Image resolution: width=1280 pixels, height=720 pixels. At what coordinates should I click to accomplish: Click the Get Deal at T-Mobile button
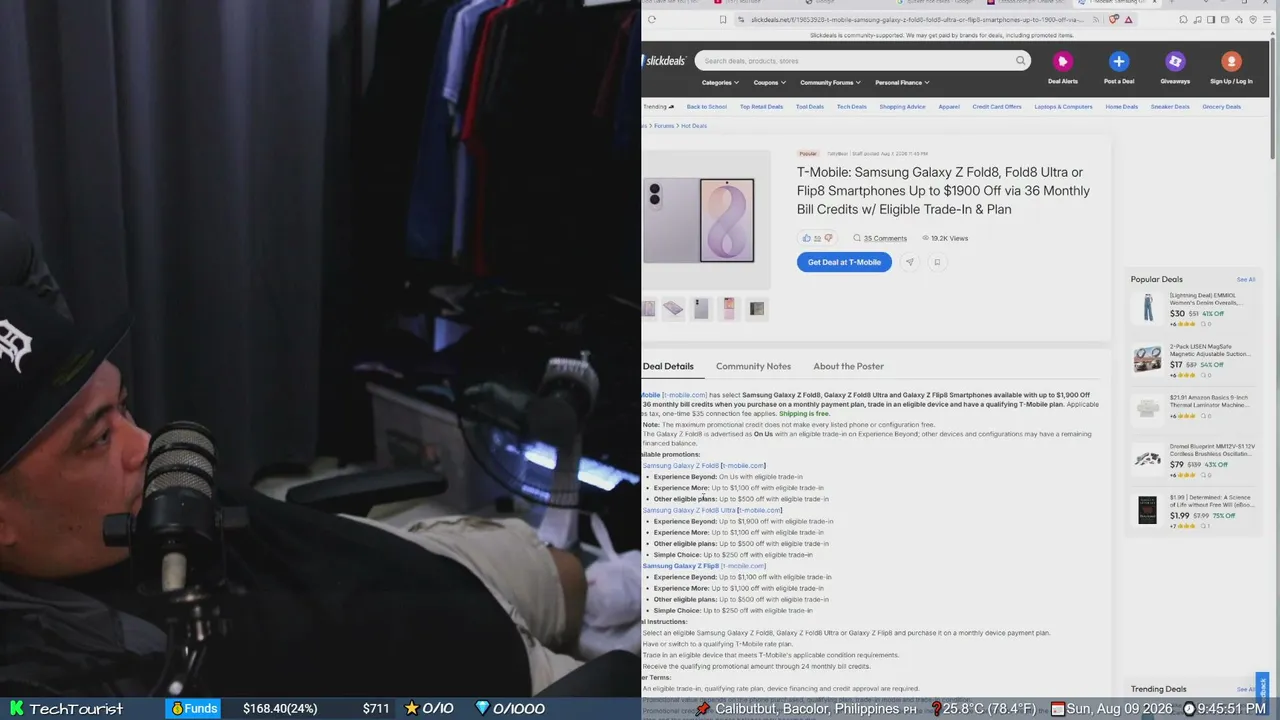point(844,262)
